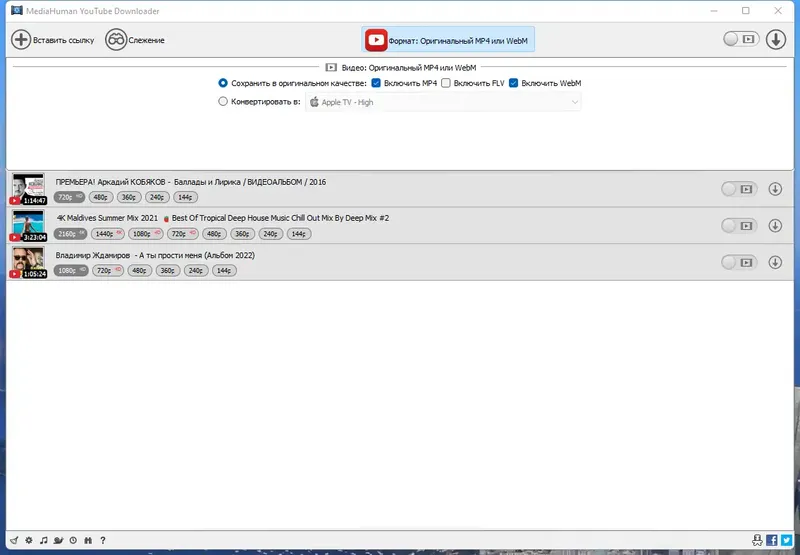Click the music note icon in status bar
Image resolution: width=800 pixels, height=555 pixels.
click(x=43, y=540)
